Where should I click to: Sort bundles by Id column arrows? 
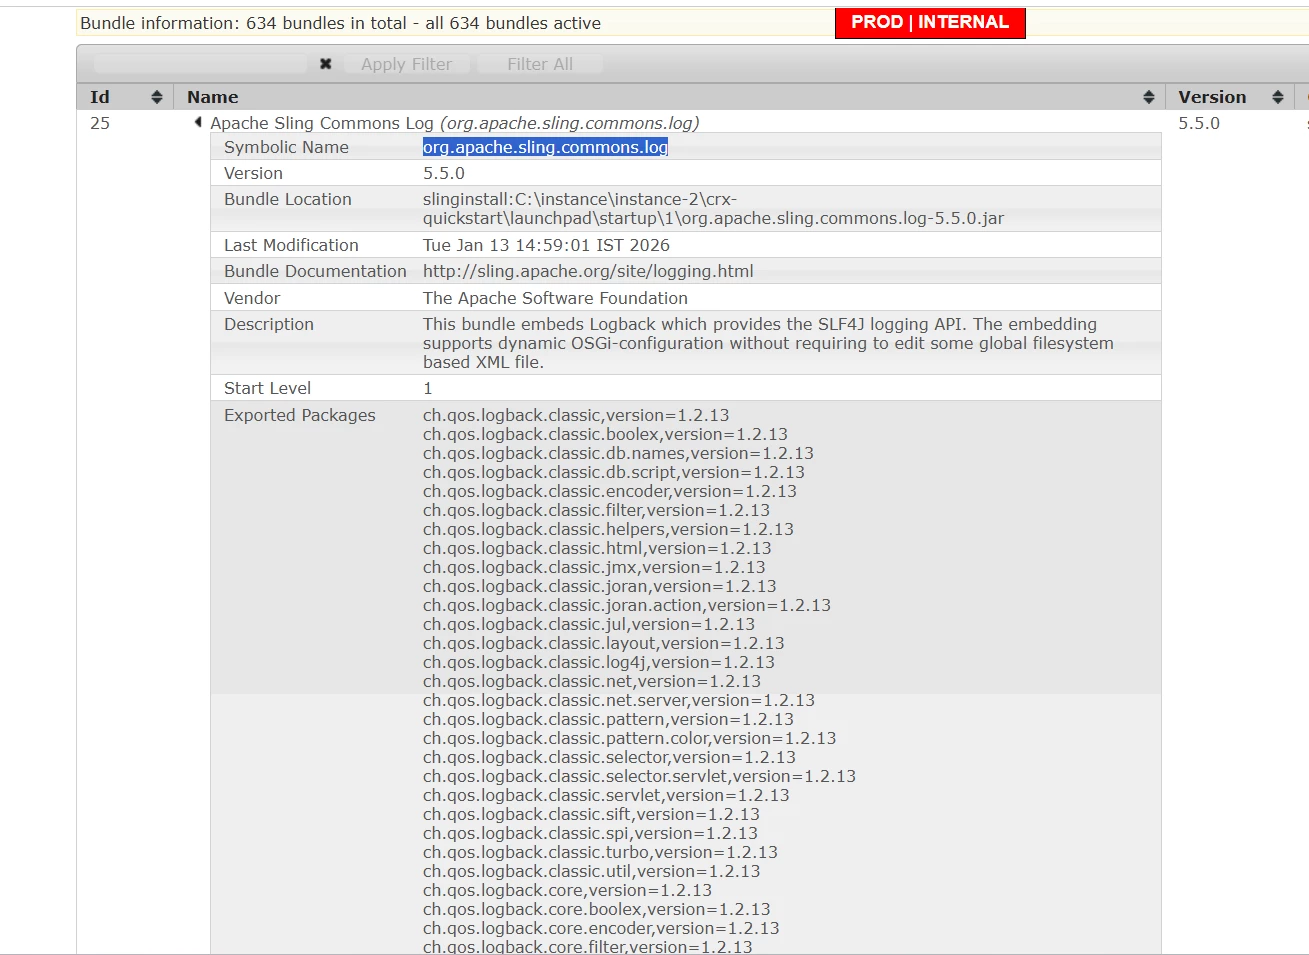click(157, 97)
